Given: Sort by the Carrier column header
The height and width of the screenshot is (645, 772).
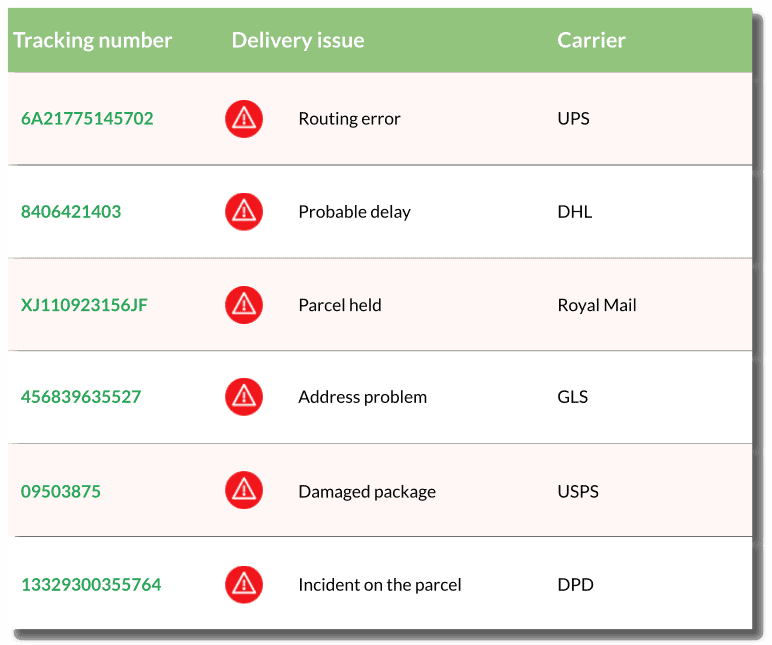Looking at the screenshot, I should (591, 40).
